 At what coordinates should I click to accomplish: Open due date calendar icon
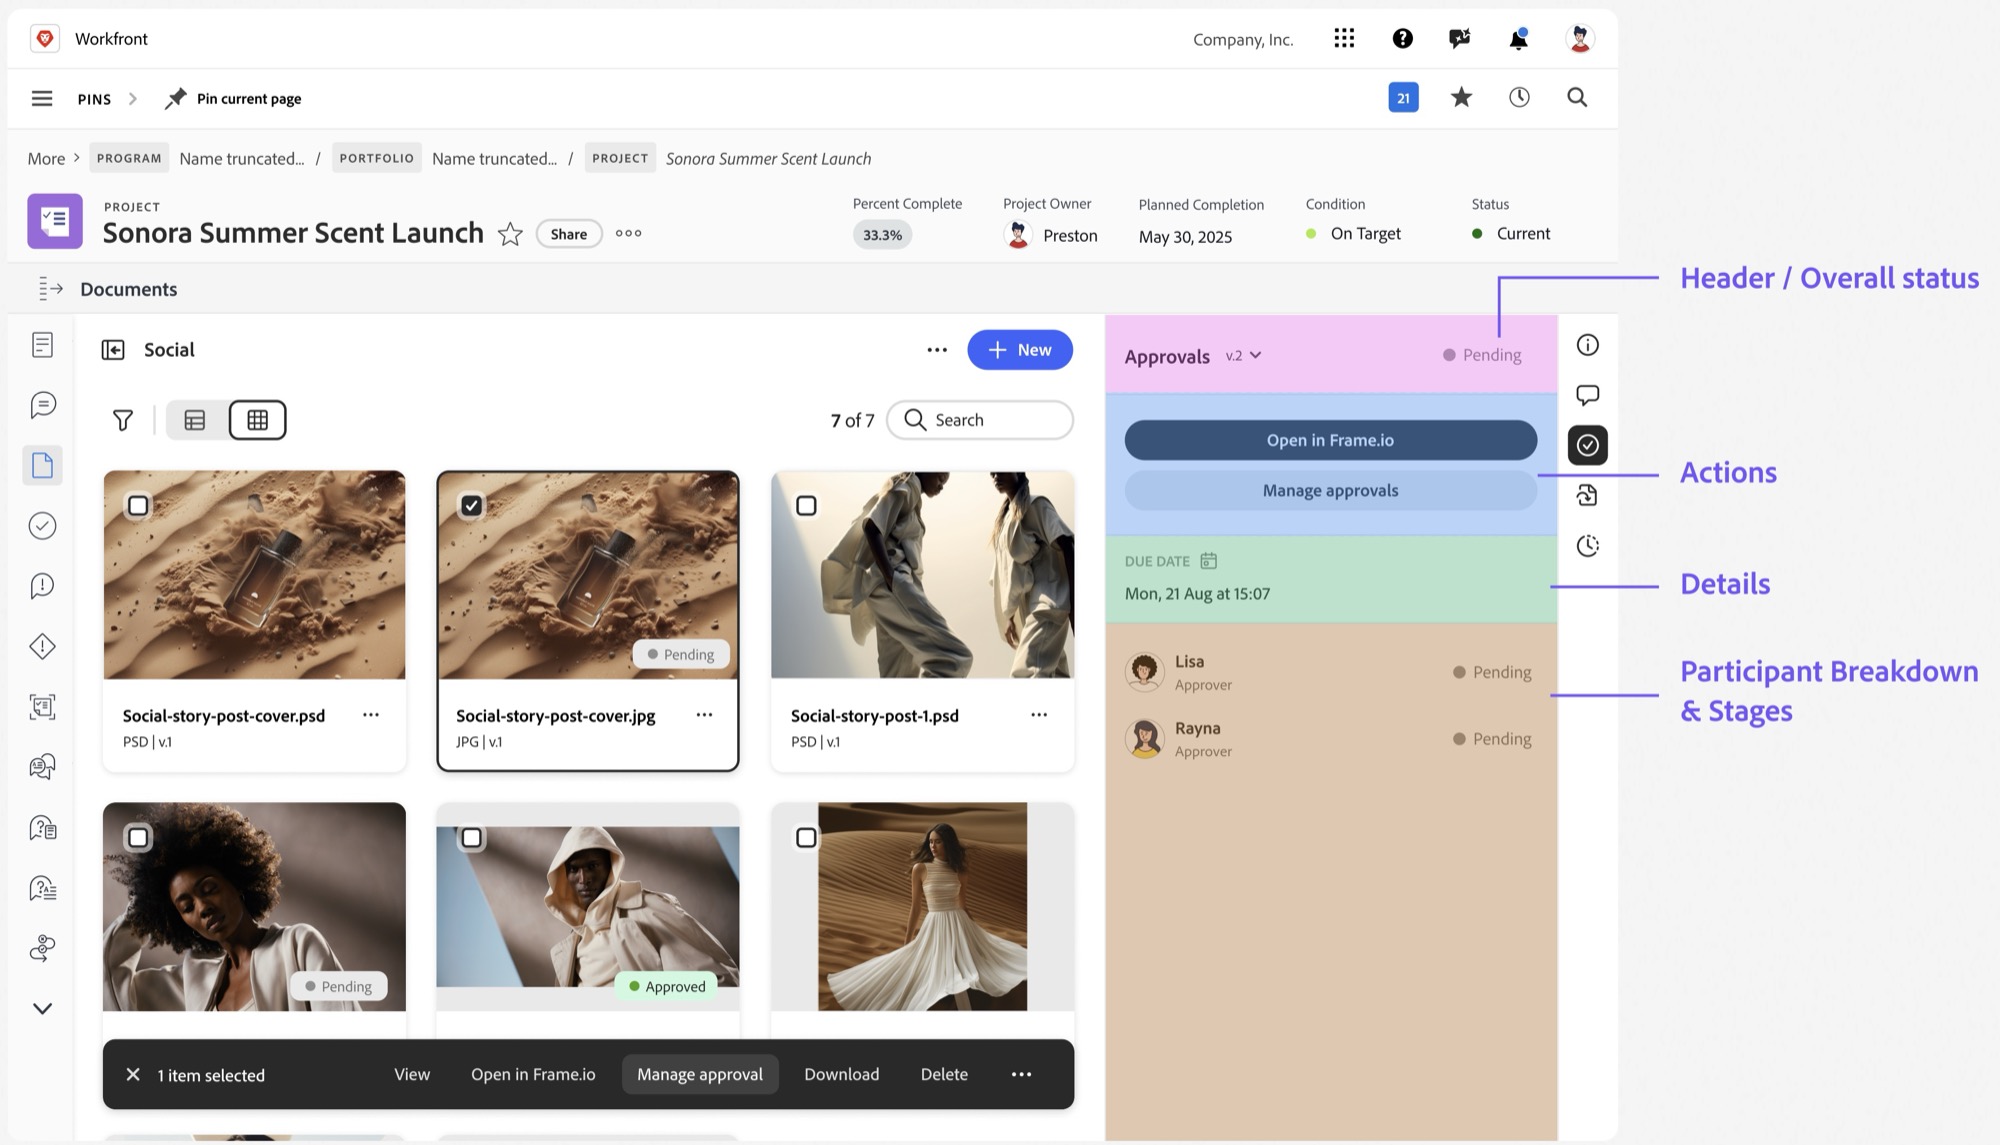[x=1208, y=561]
